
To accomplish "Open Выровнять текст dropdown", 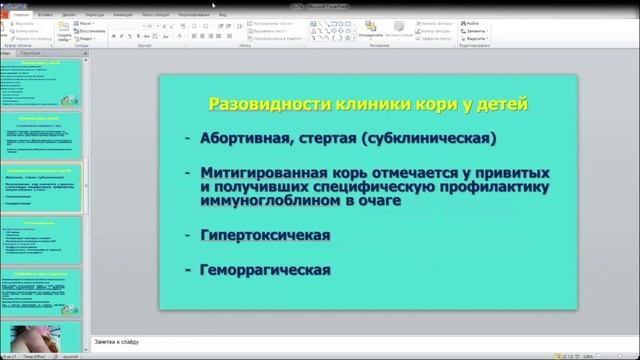I will point(268,31).
